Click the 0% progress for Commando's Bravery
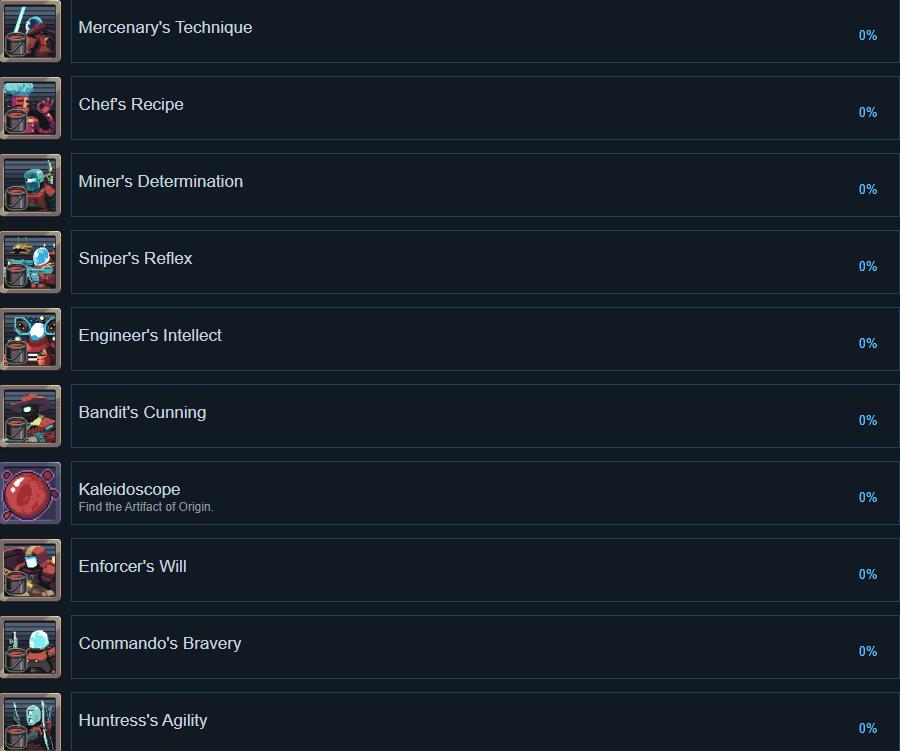This screenshot has width=900, height=751. pos(867,651)
